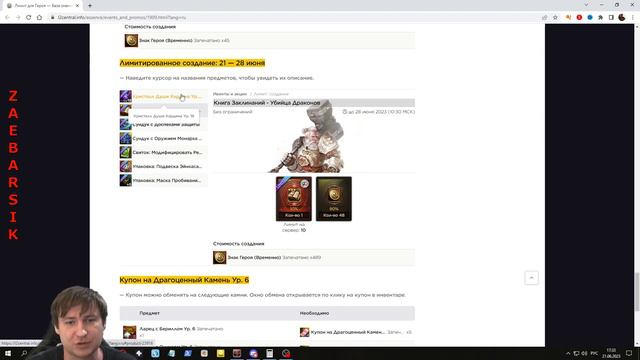Open the calculator taskbar icon
The width and height of the screenshot is (640, 360).
pyautogui.click(x=269, y=353)
